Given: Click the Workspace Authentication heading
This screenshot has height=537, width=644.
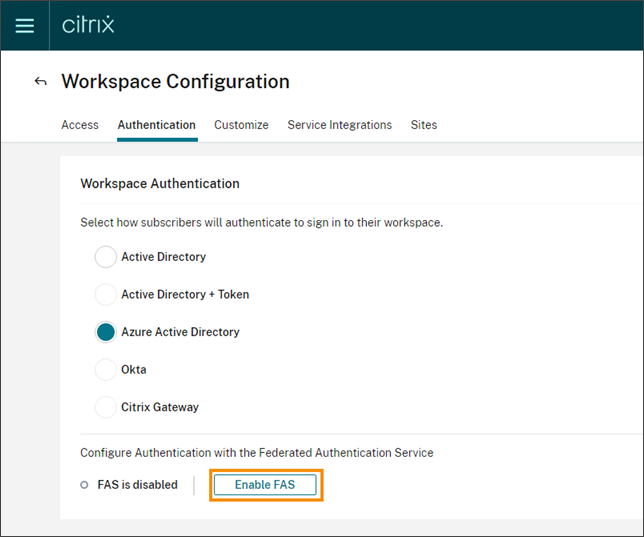Looking at the screenshot, I should click(160, 184).
